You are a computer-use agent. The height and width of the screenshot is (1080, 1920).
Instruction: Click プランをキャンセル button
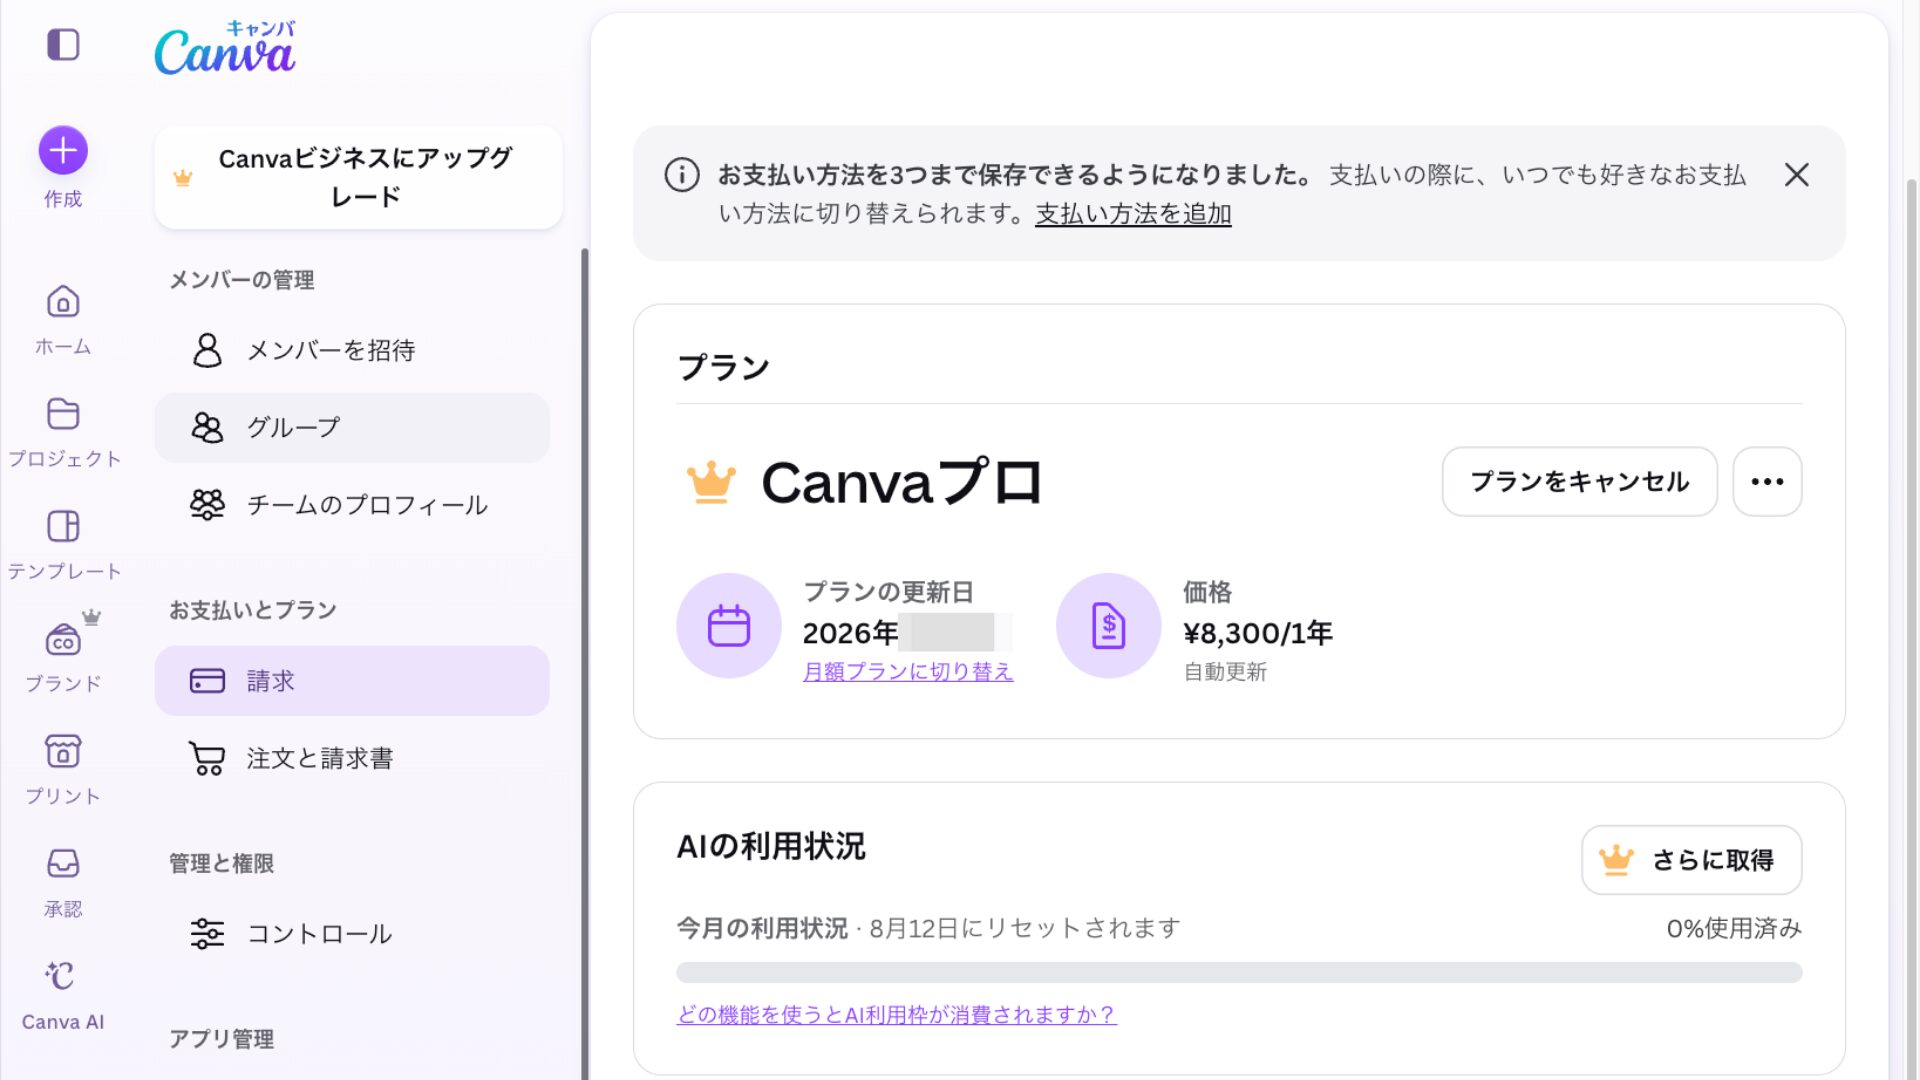[x=1579, y=482]
